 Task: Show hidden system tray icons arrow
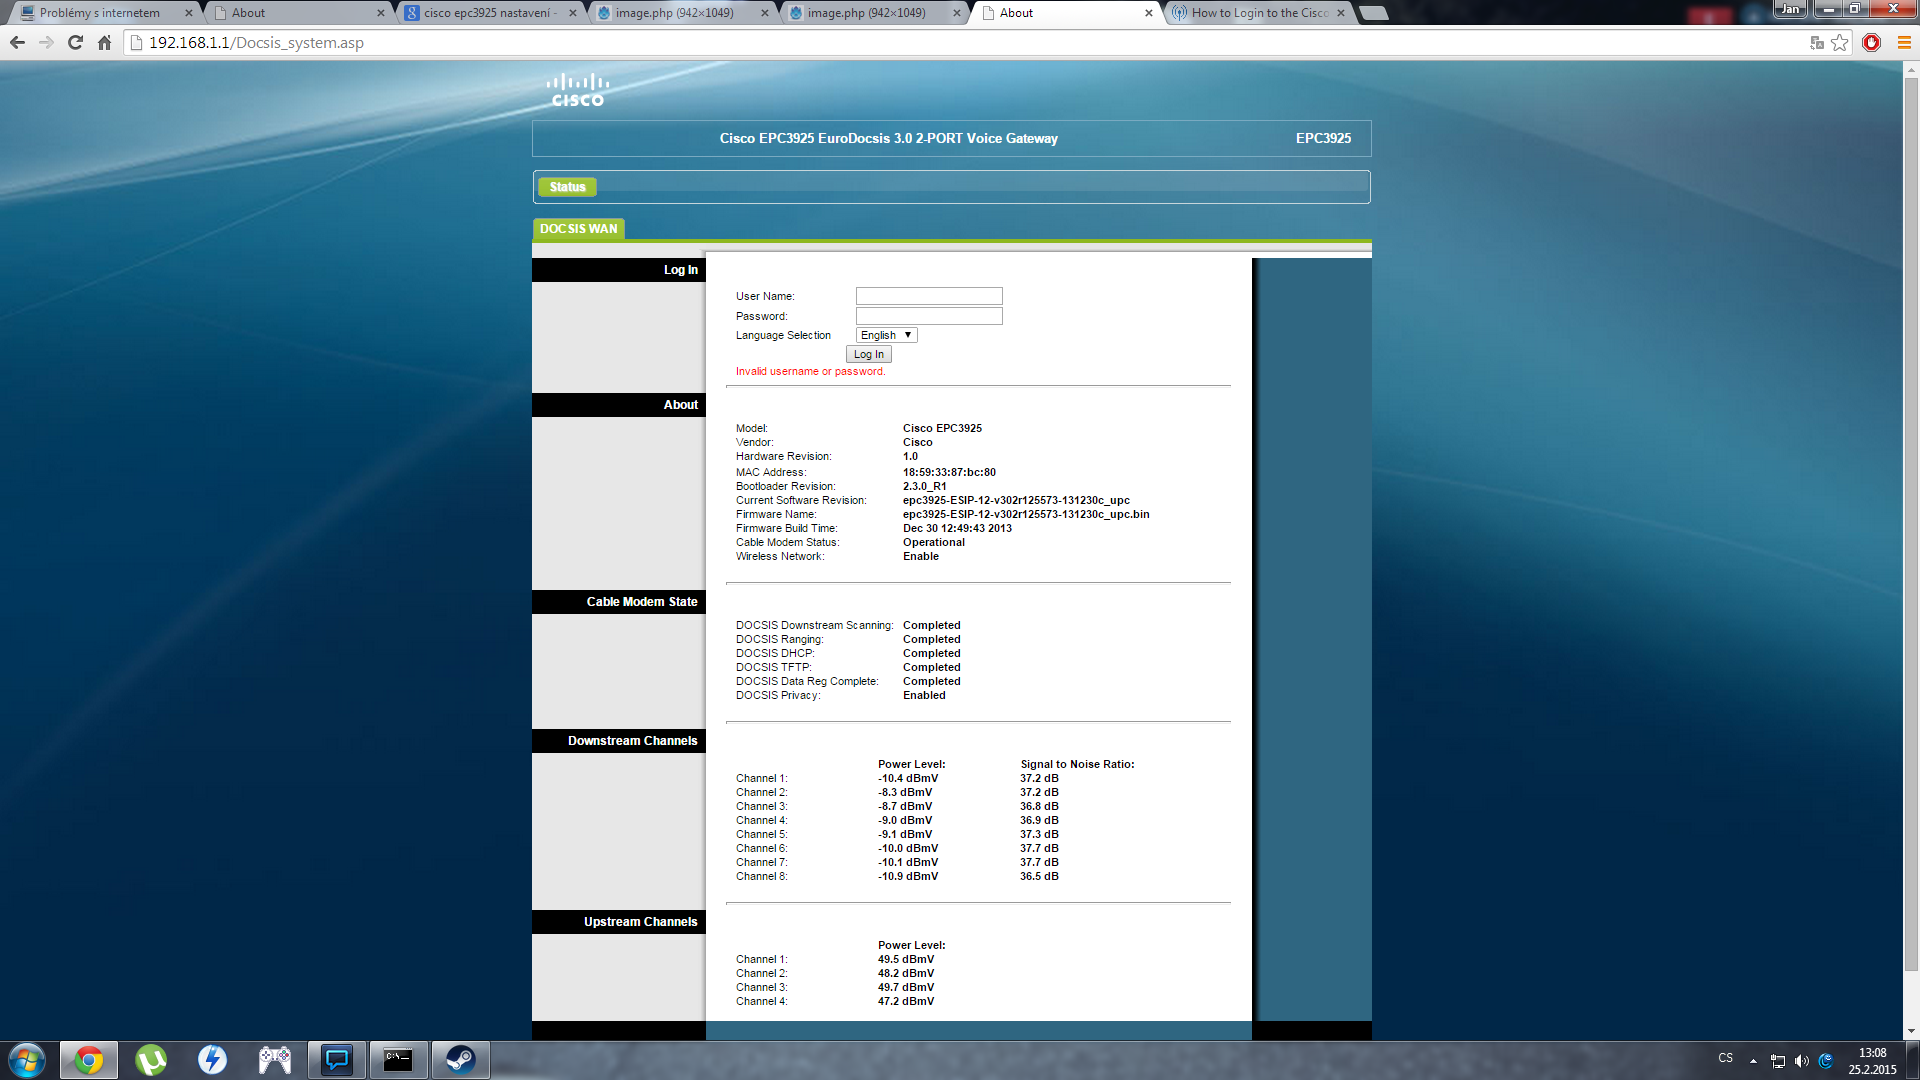[1753, 1061]
